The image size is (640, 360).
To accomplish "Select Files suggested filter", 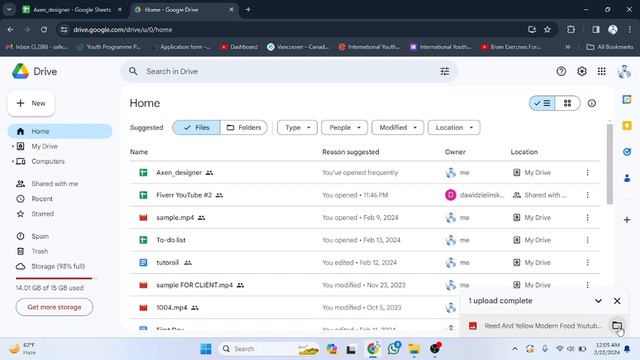I will click(196, 128).
